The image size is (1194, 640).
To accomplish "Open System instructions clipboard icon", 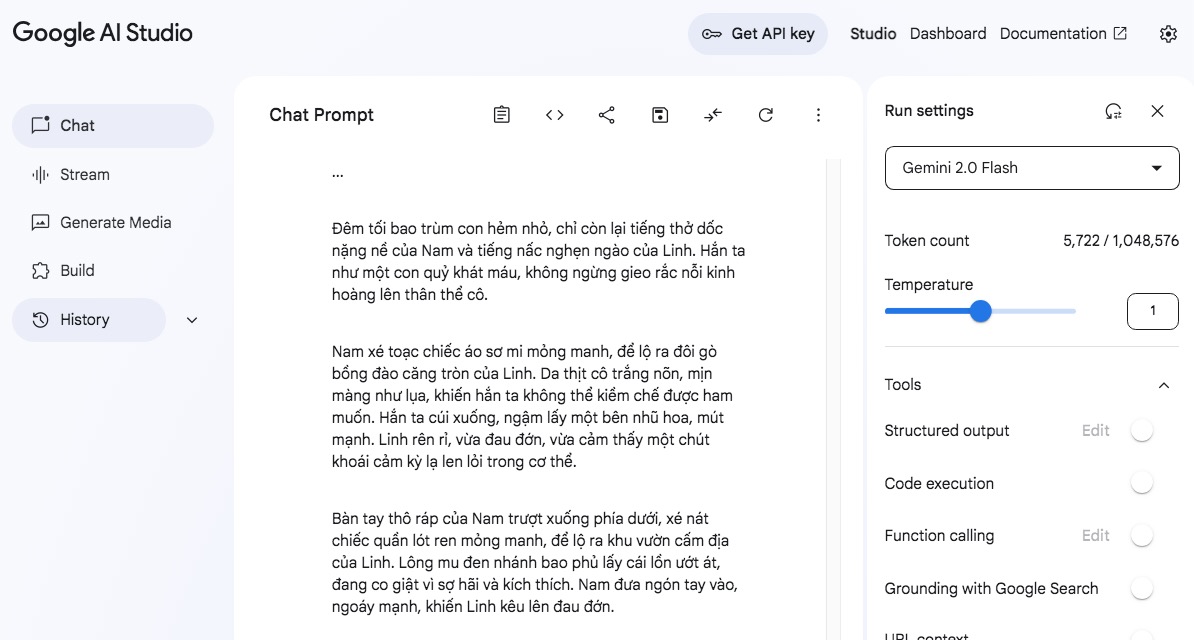I will pos(502,115).
